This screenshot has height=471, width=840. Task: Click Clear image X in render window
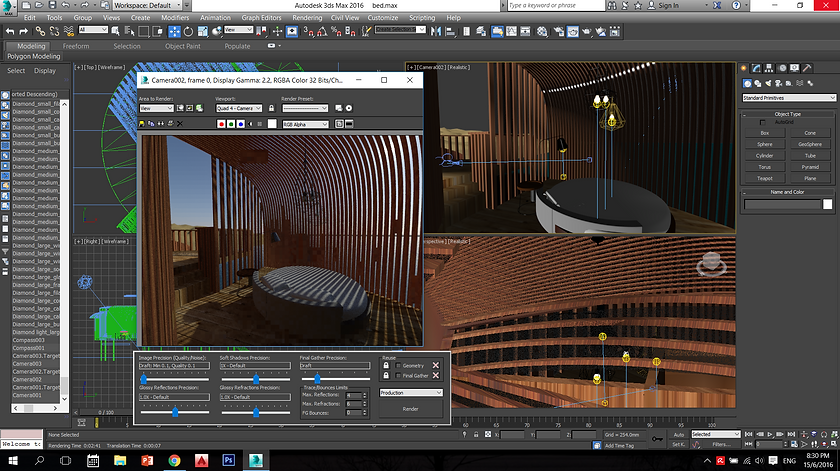[180, 124]
